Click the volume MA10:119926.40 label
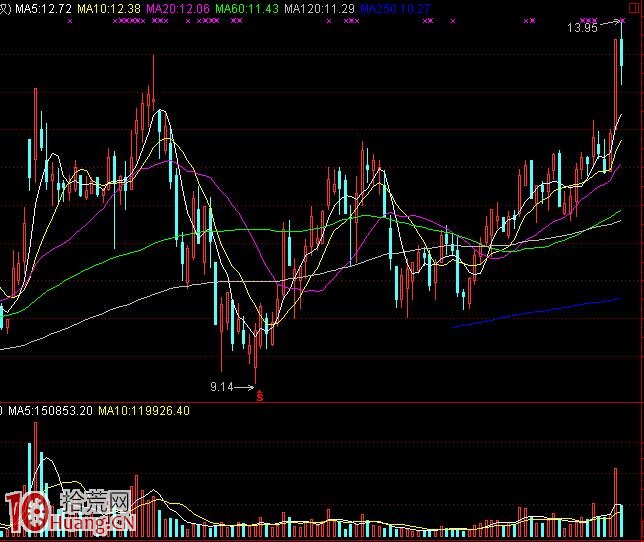The width and height of the screenshot is (644, 542). 144,411
